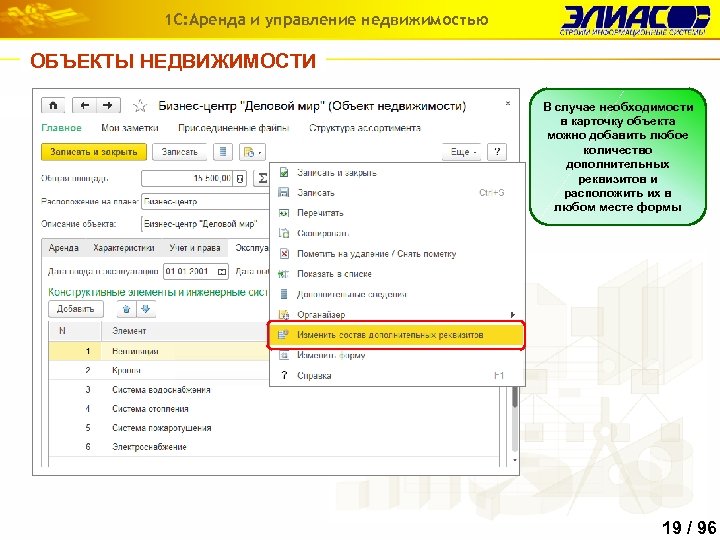Choose Изменить форму menu entry
The width and height of the screenshot is (720, 540).
[x=397, y=355]
